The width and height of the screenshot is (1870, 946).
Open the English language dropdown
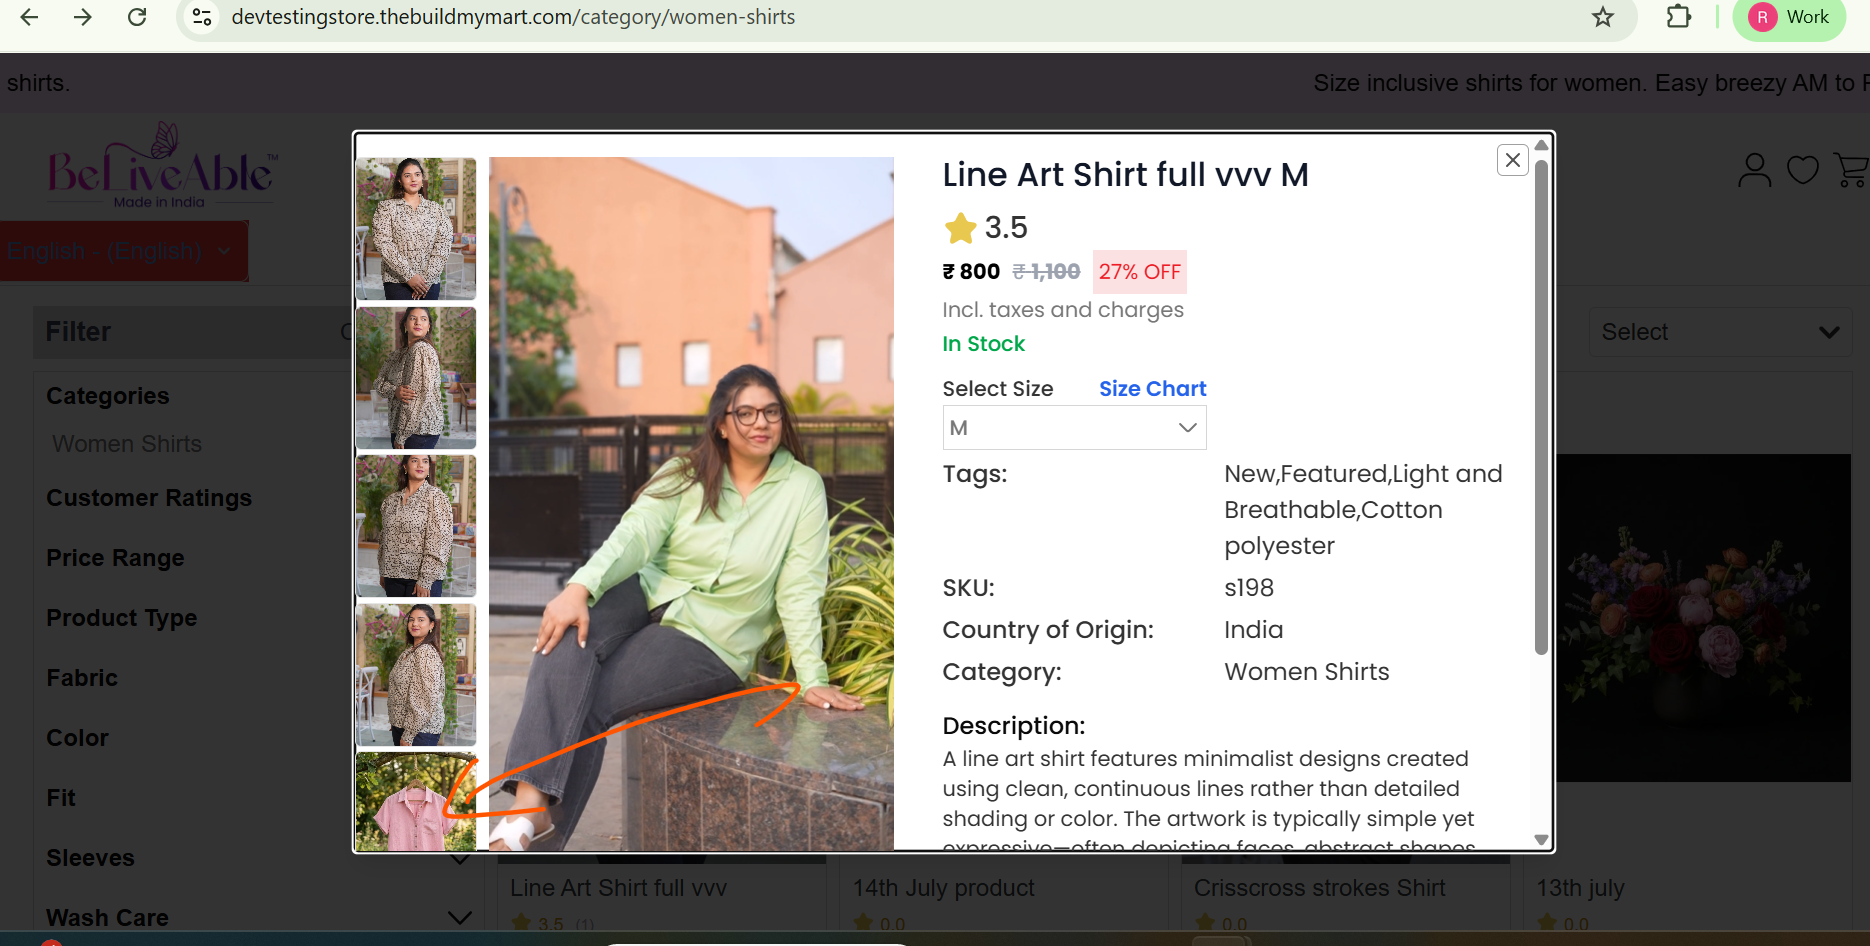[x=124, y=251]
